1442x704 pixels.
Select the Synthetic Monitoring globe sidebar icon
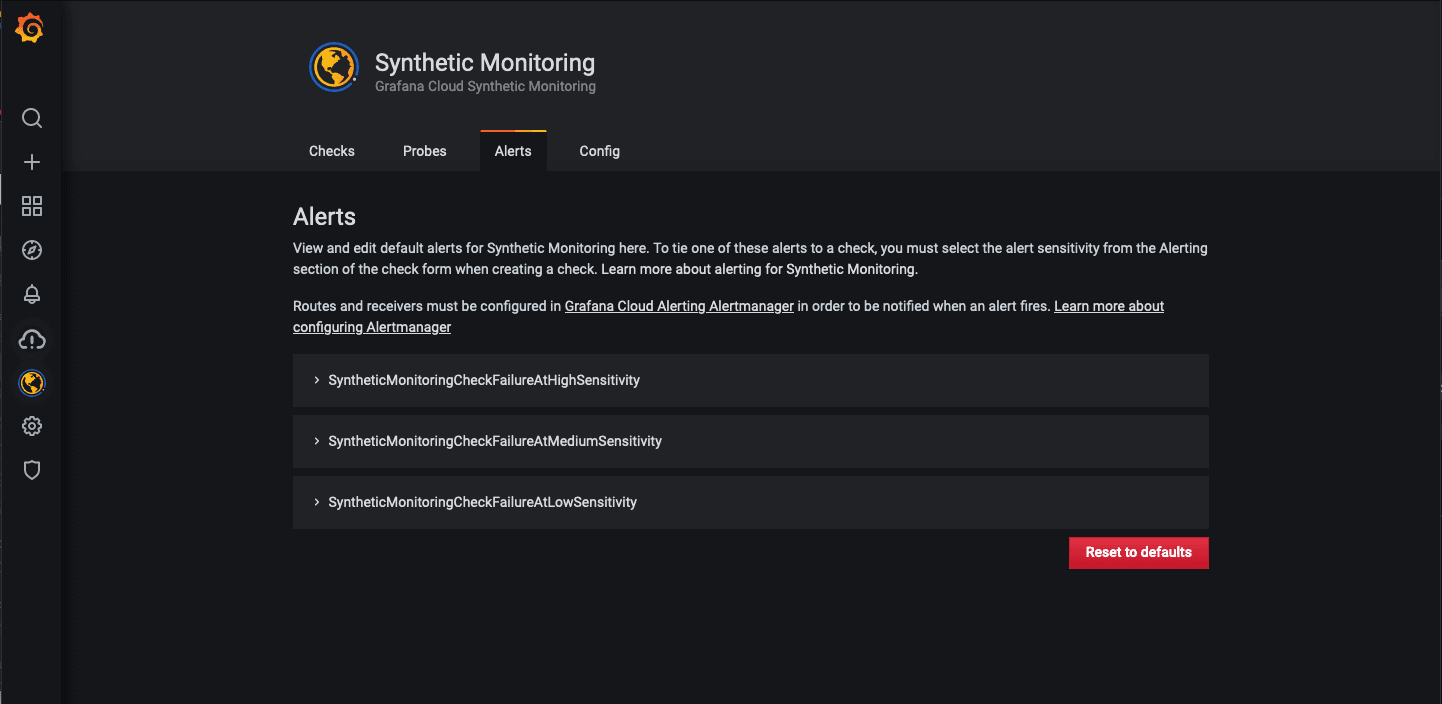[x=32, y=383]
